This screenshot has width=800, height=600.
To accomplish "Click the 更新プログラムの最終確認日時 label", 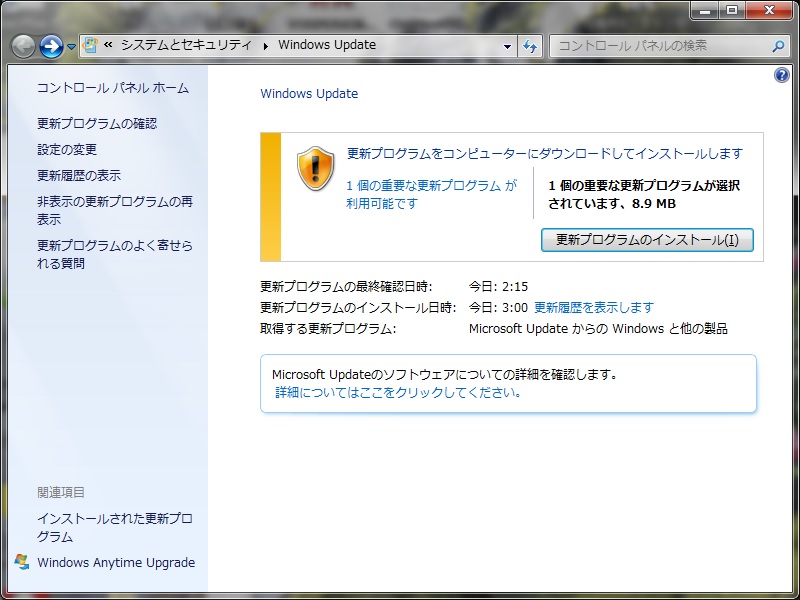I will coord(346,286).
